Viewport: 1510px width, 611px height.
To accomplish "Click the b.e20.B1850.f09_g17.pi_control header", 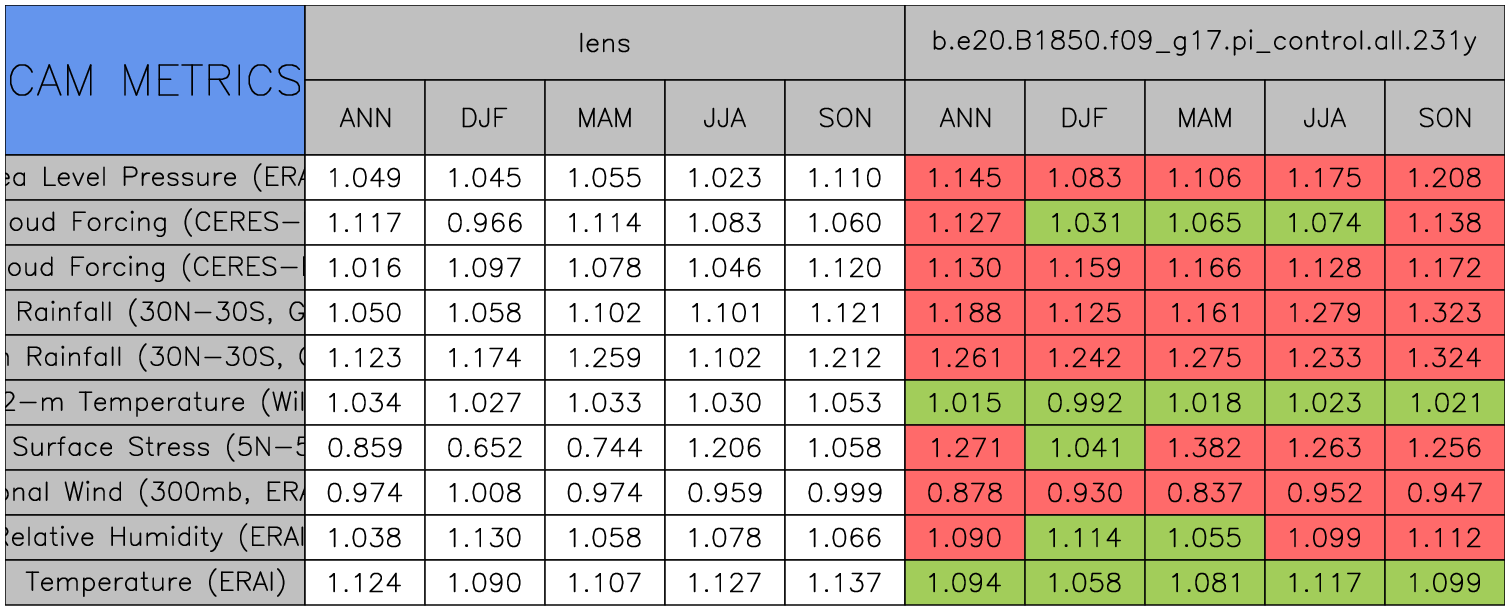I will (1204, 43).
